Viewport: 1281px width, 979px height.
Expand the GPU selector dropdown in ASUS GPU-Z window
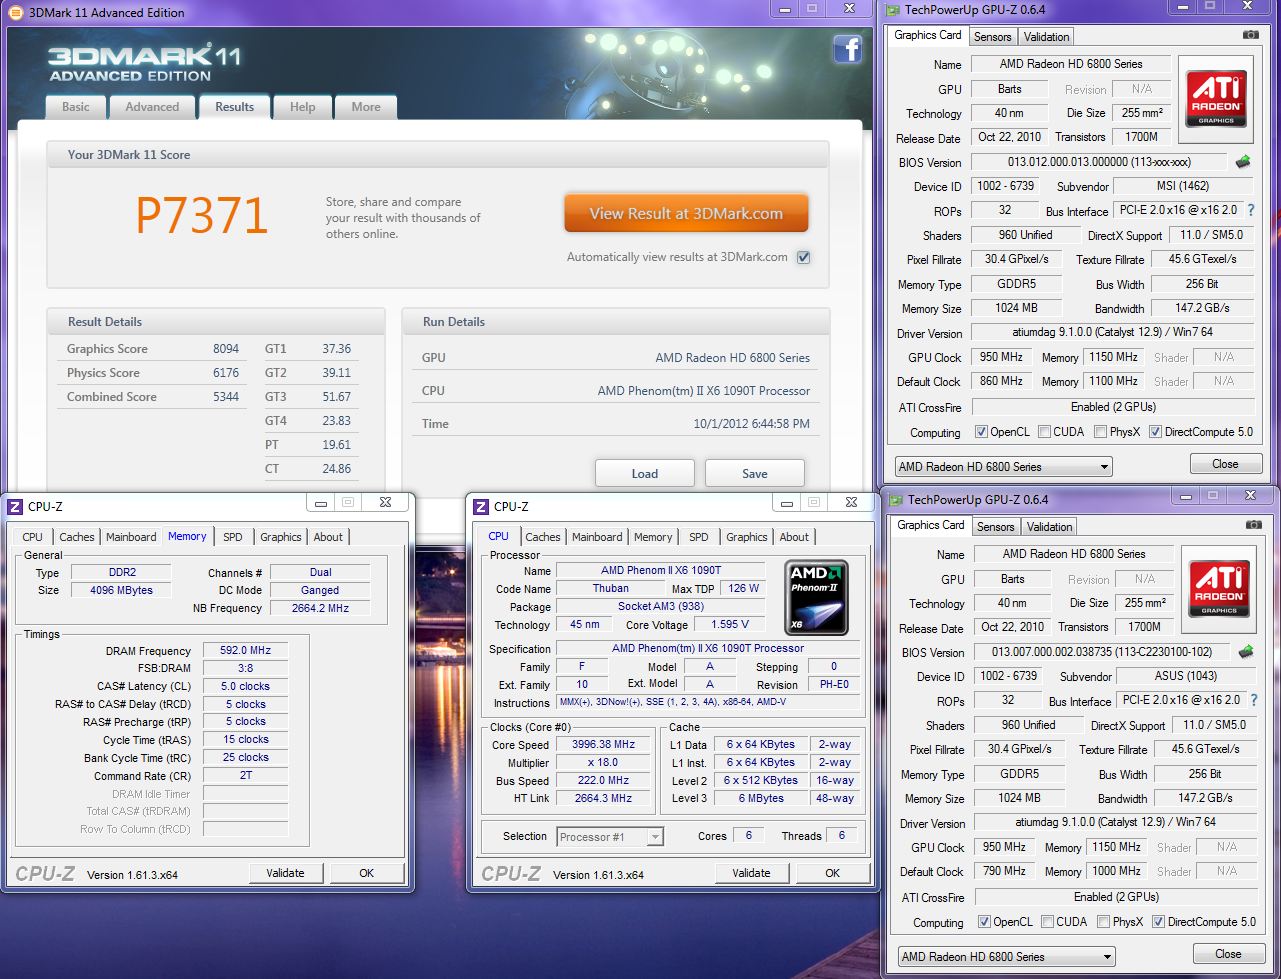click(1006, 957)
